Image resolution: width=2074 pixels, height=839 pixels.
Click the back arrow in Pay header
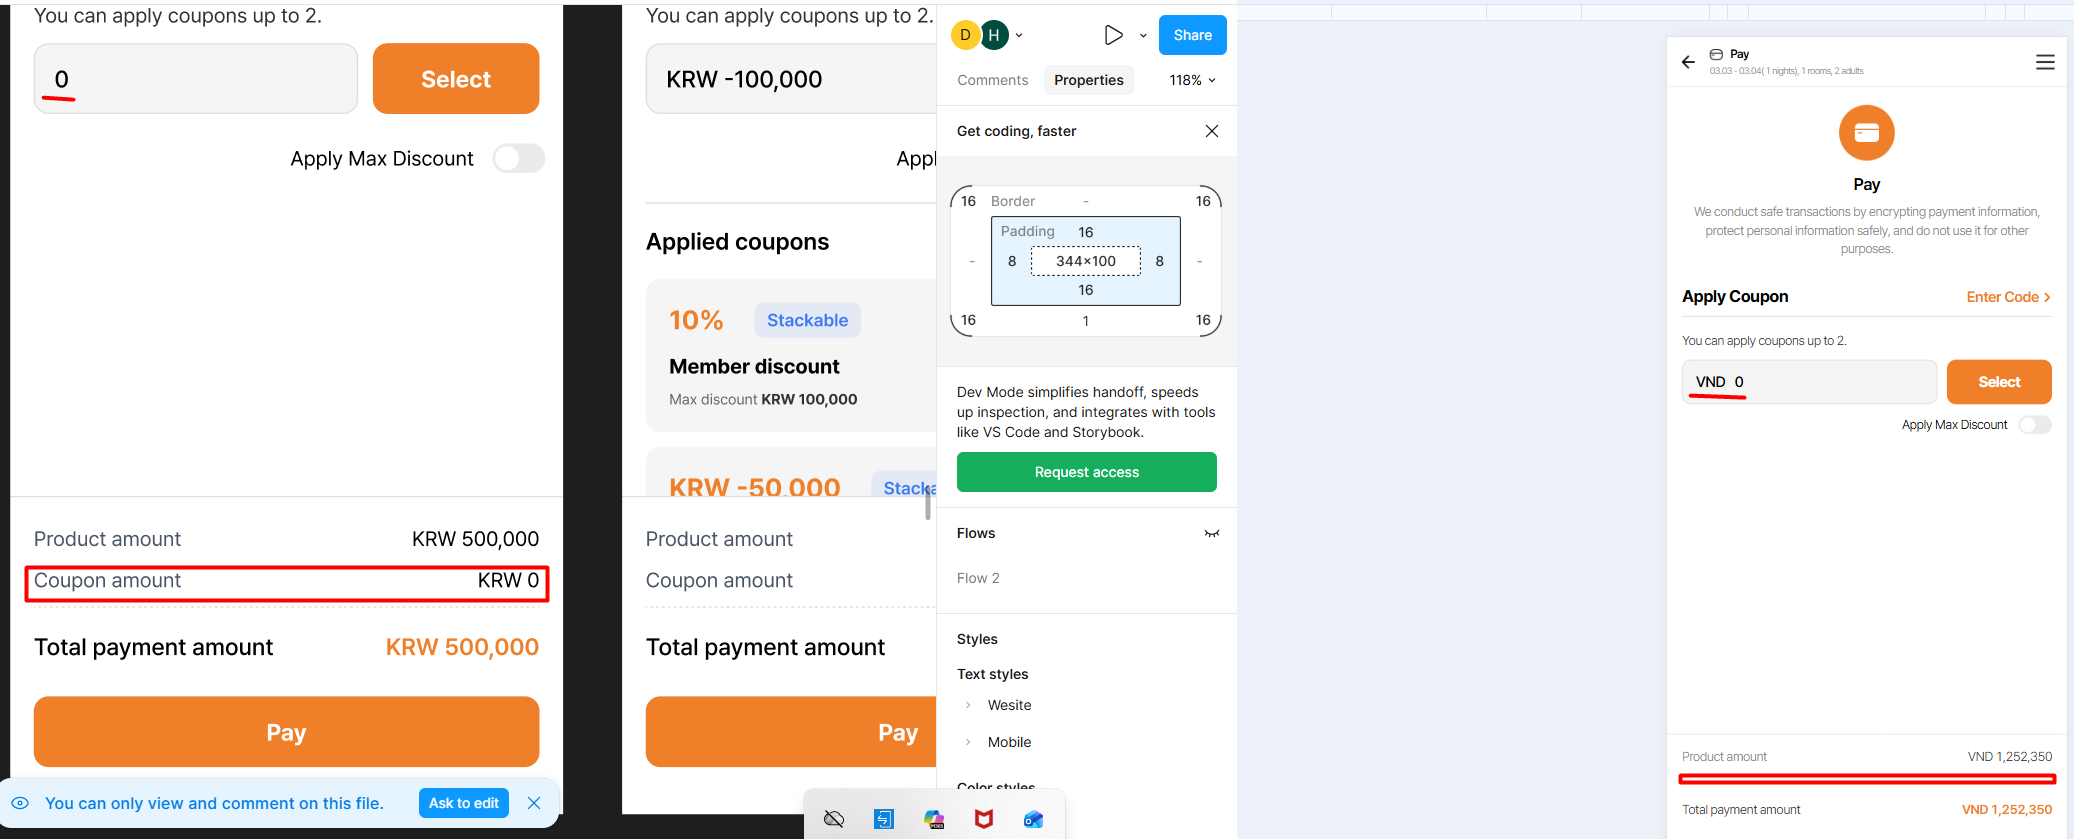click(1689, 62)
